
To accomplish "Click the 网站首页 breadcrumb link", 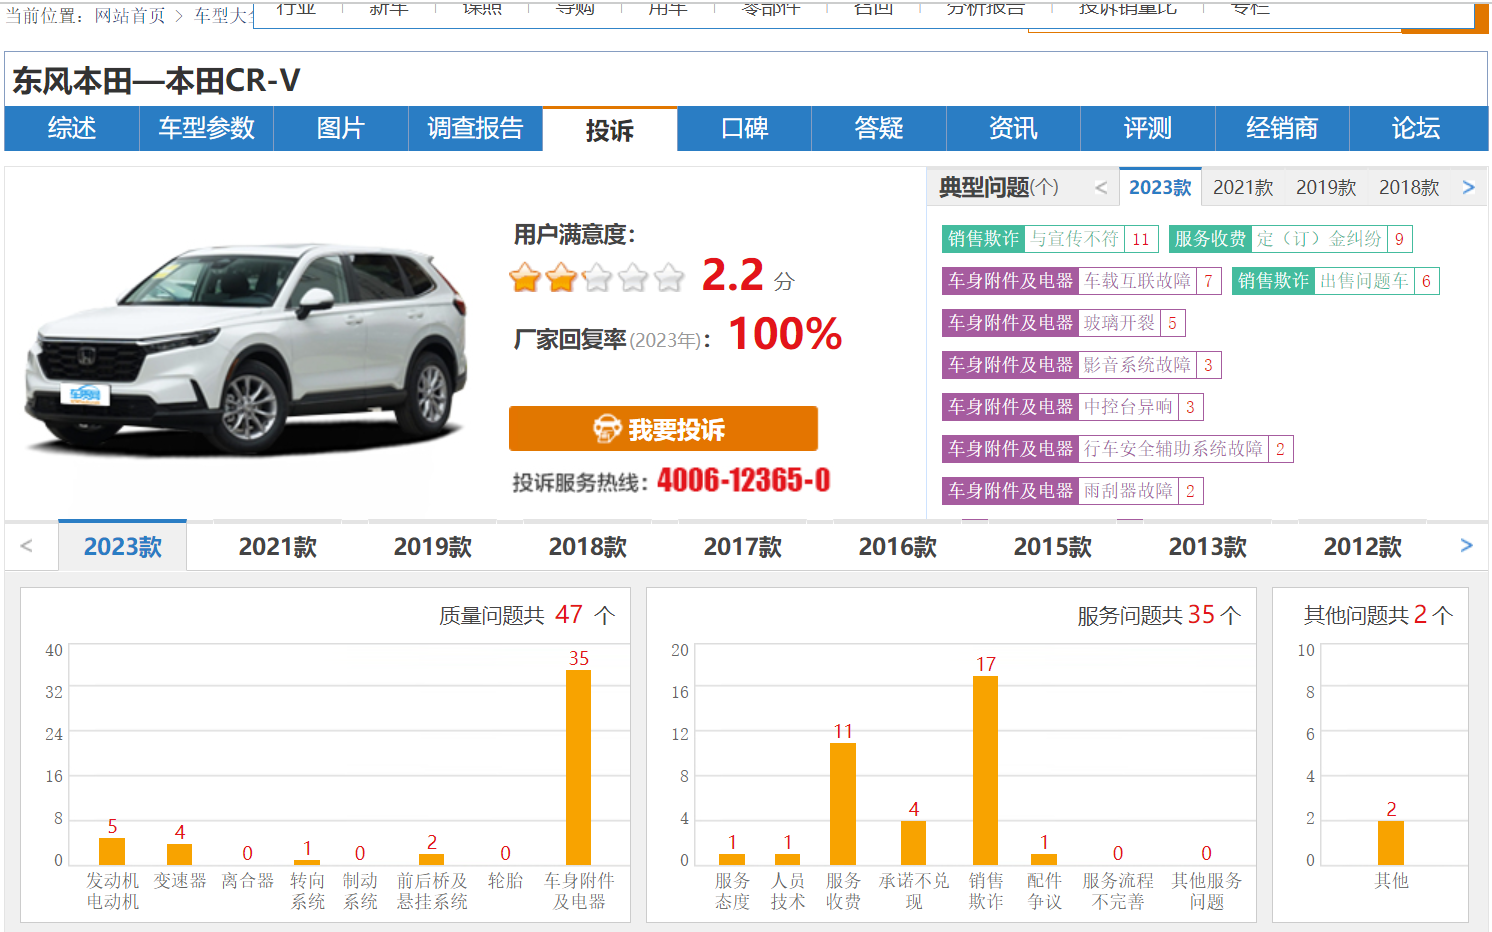I will [130, 16].
